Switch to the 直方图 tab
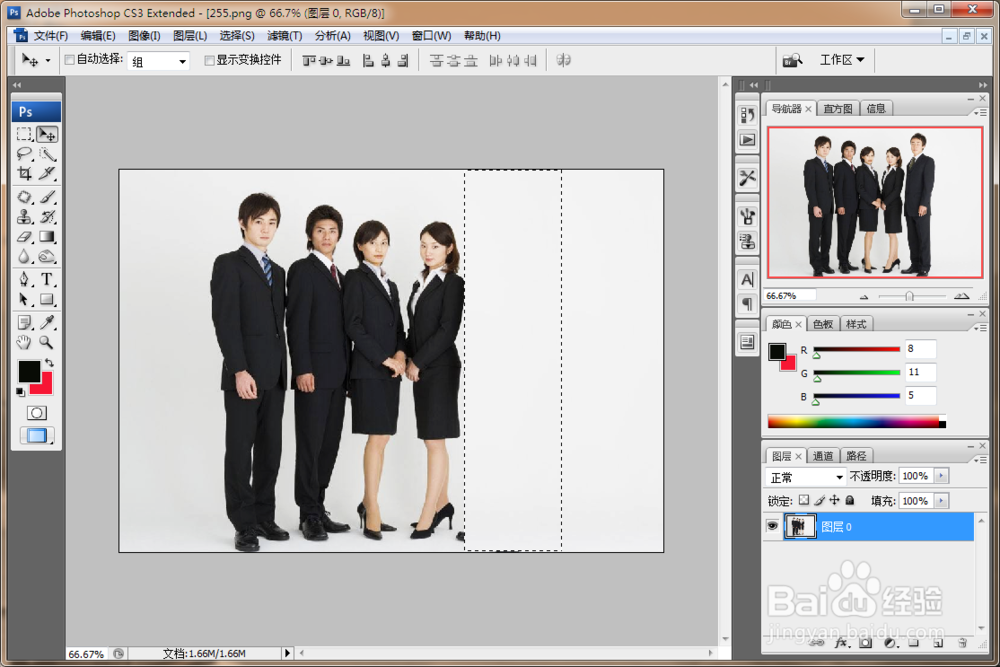1000x667 pixels. [837, 108]
